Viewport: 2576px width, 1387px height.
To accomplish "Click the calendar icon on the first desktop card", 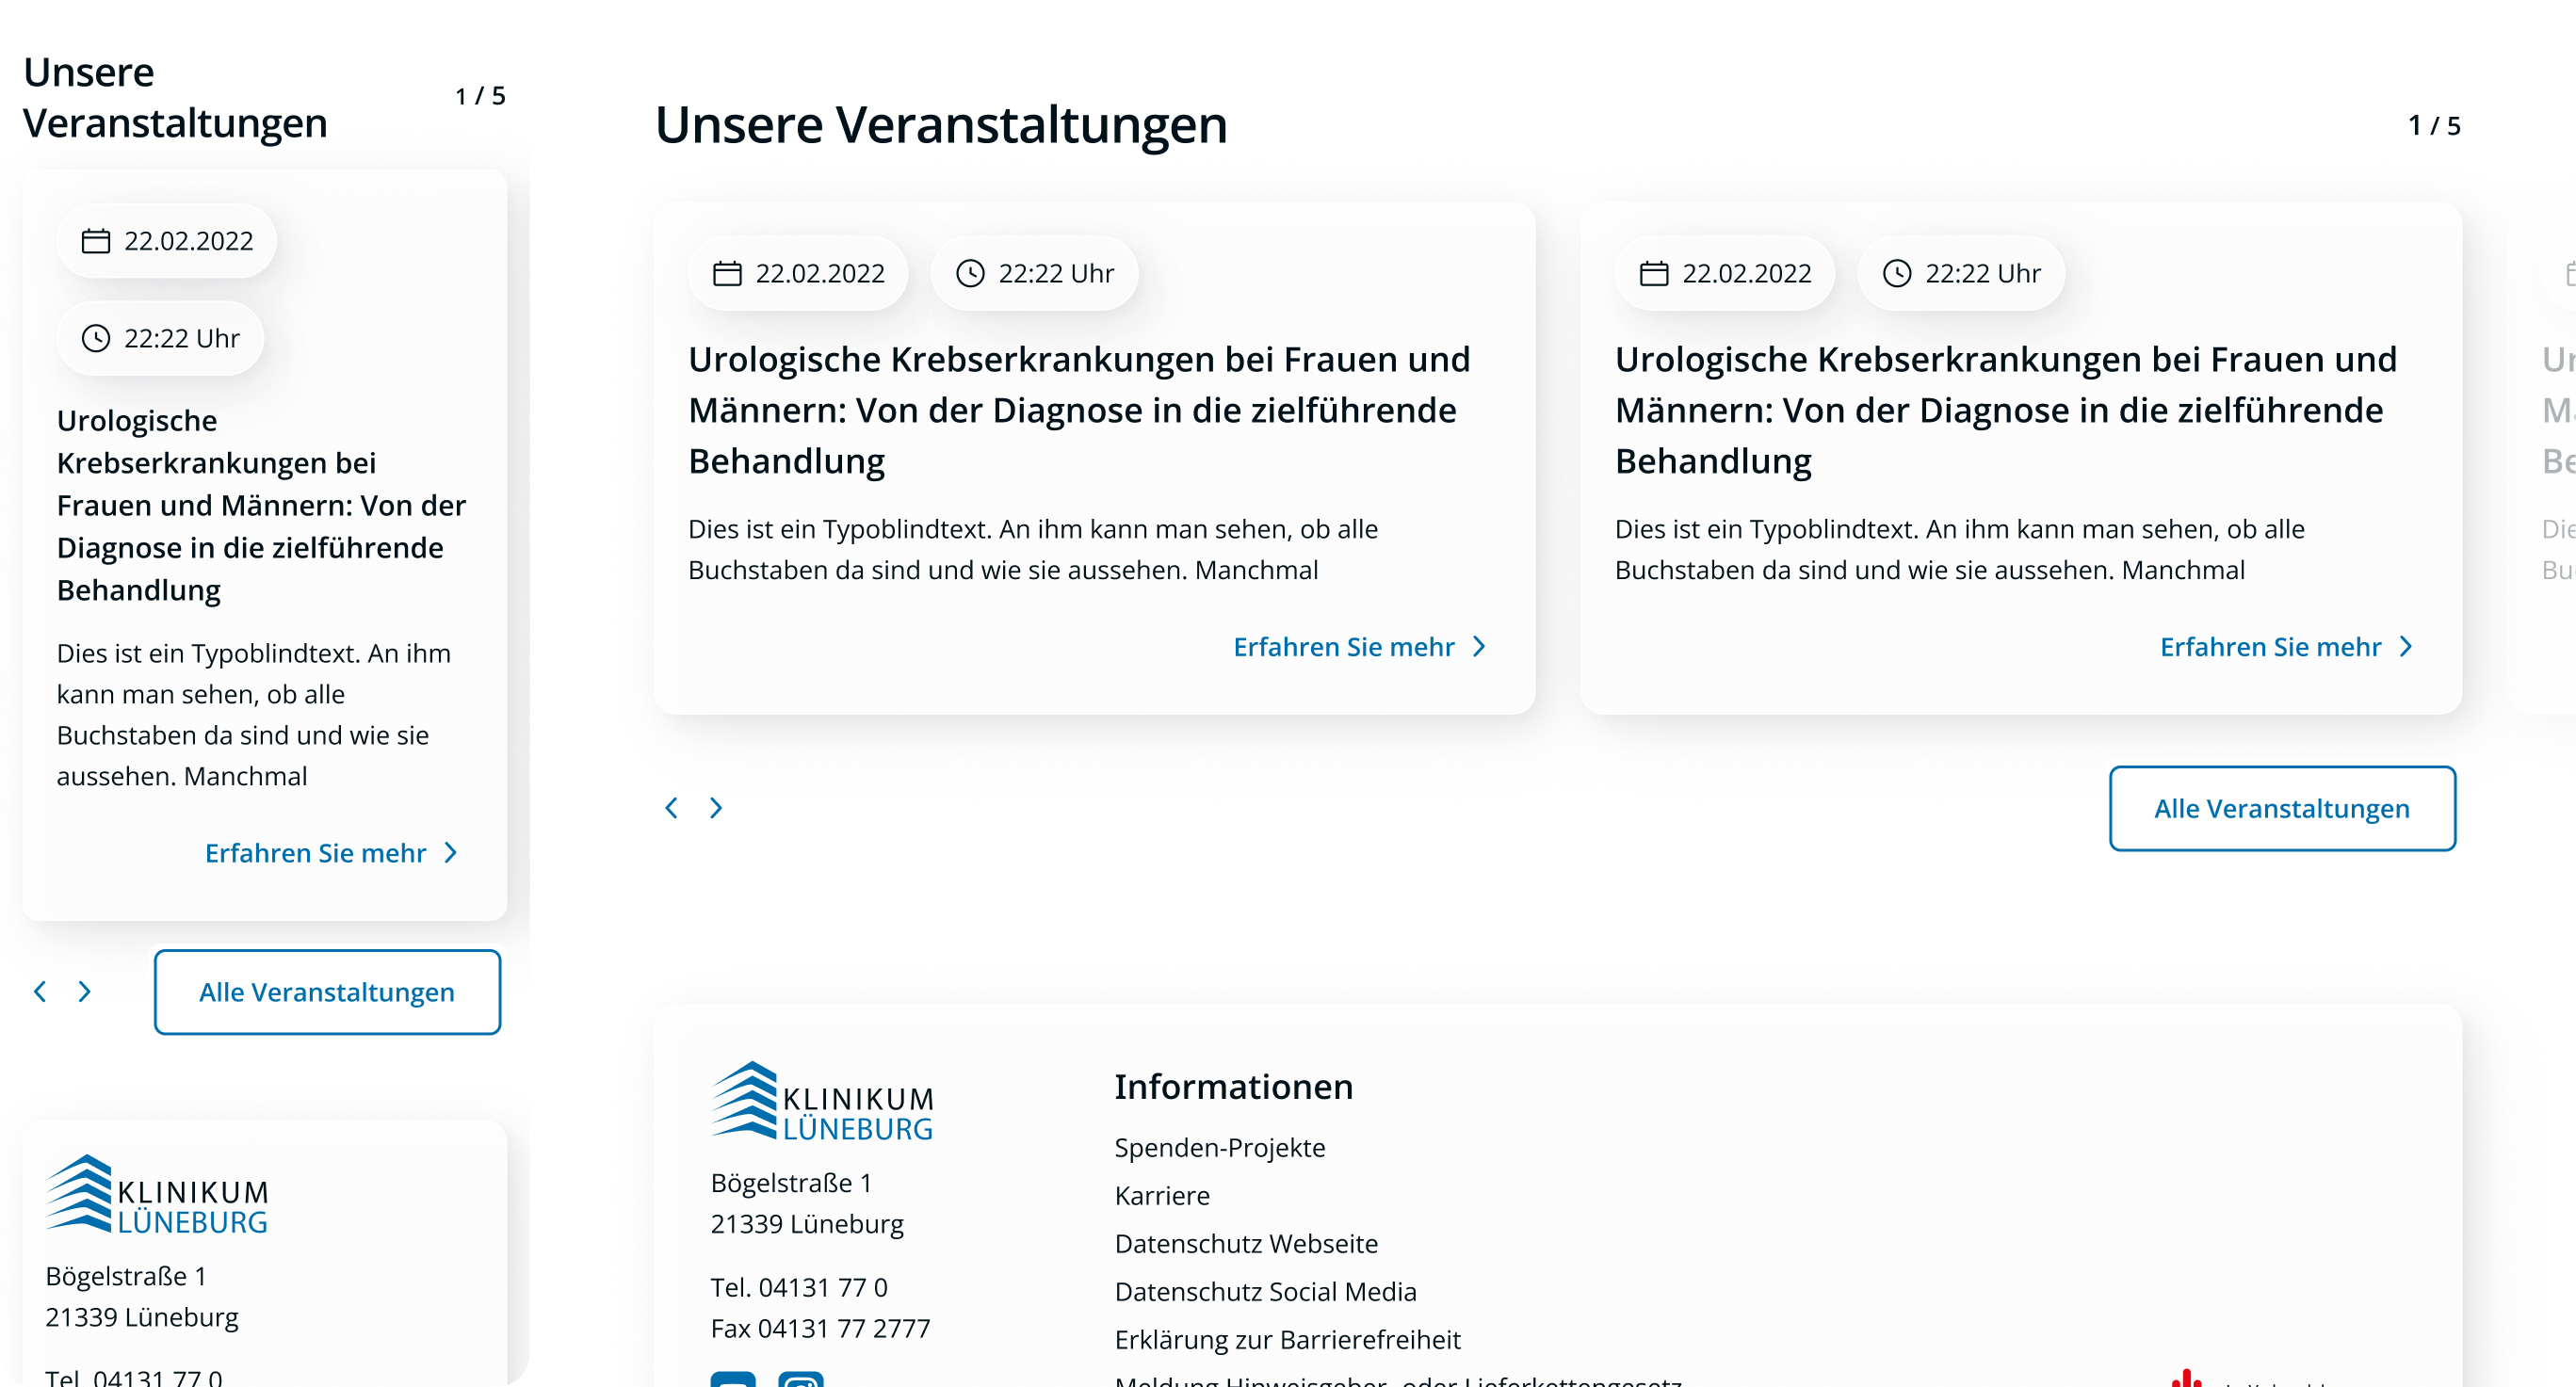I will pos(727,274).
